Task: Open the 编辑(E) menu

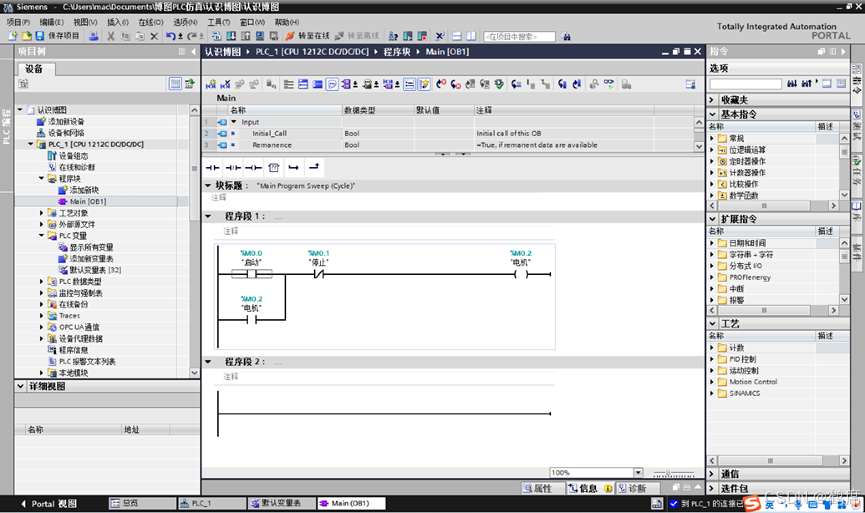Action: (x=51, y=22)
